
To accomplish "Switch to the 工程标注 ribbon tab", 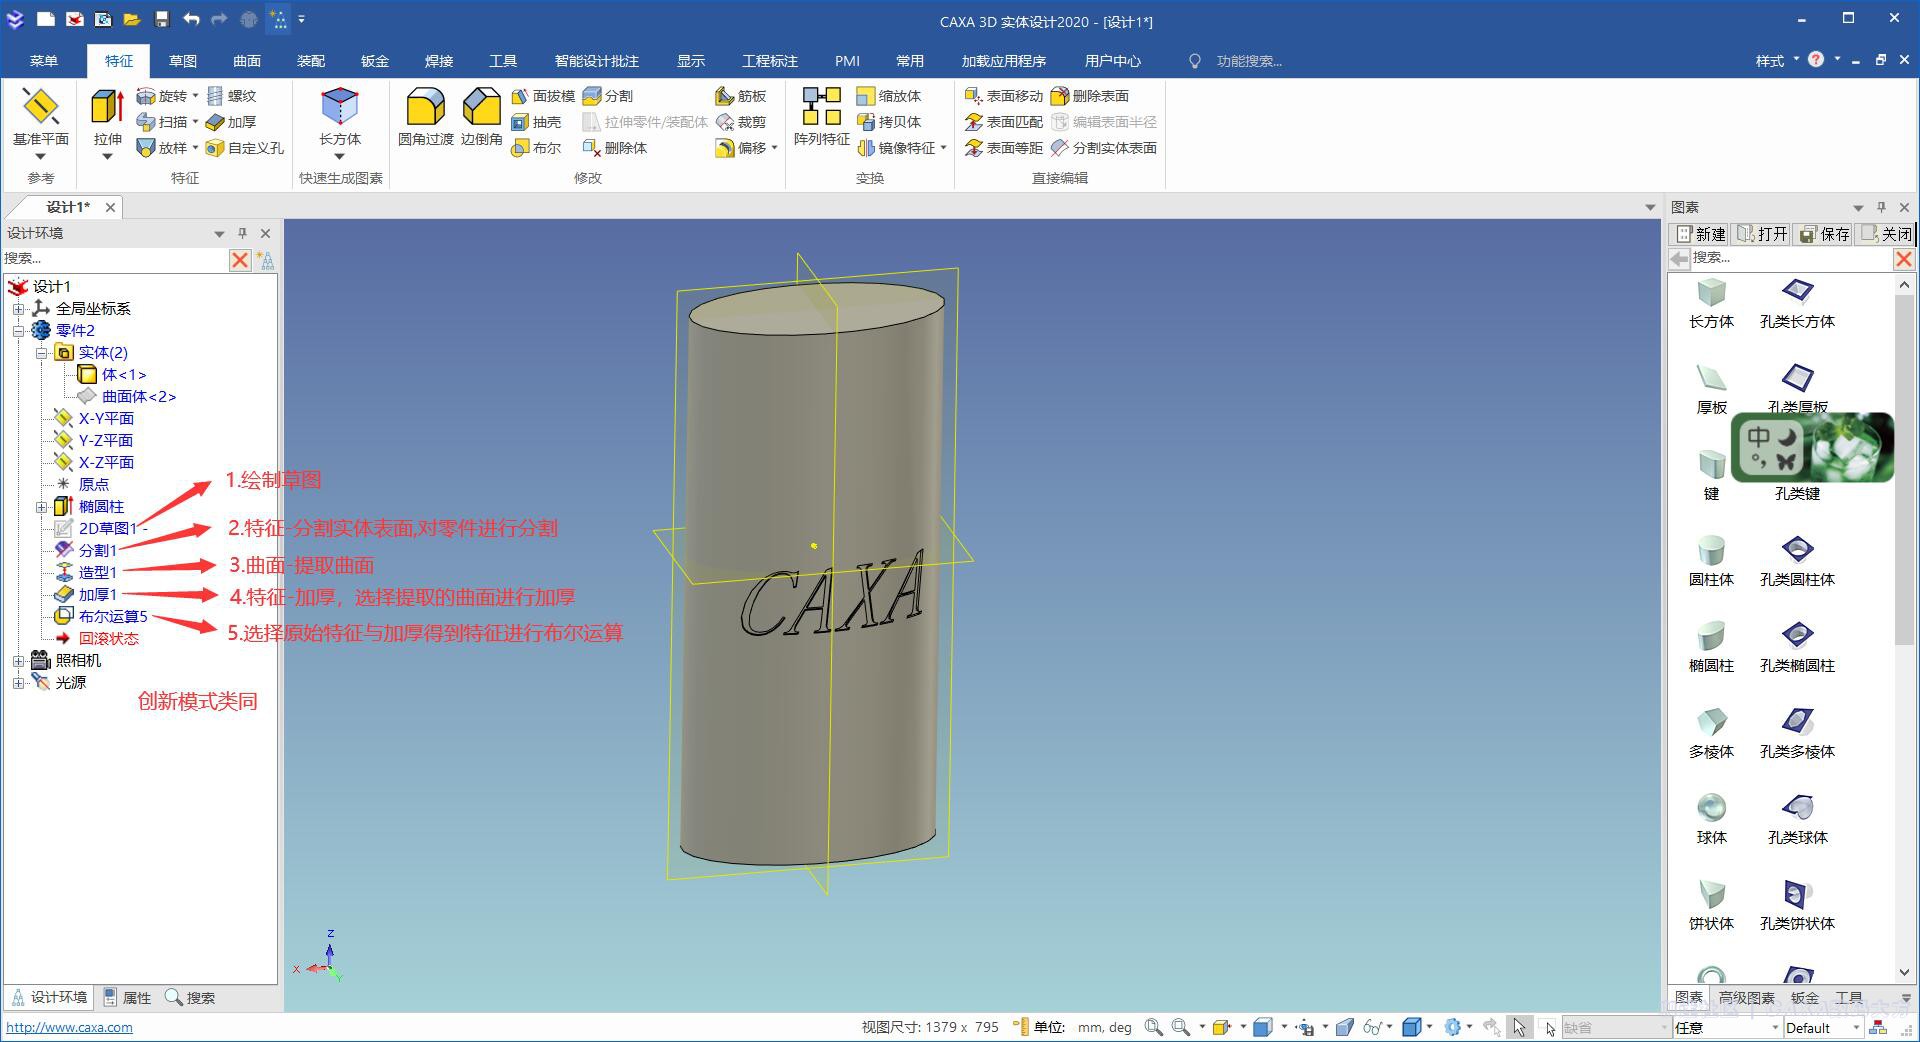I will pyautogui.click(x=770, y=61).
